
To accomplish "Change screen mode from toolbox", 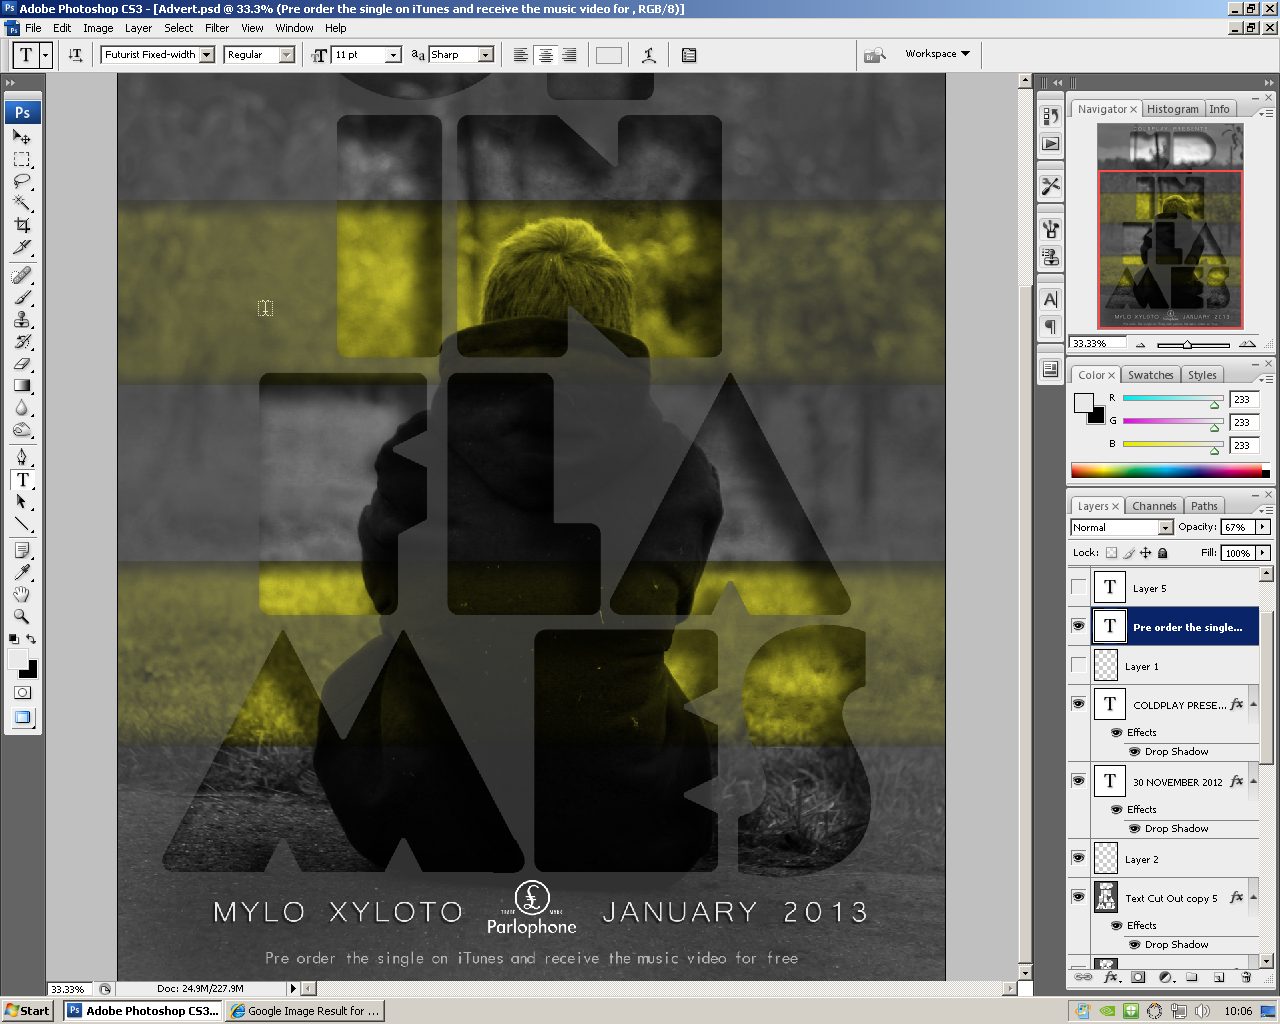I will click(x=22, y=717).
